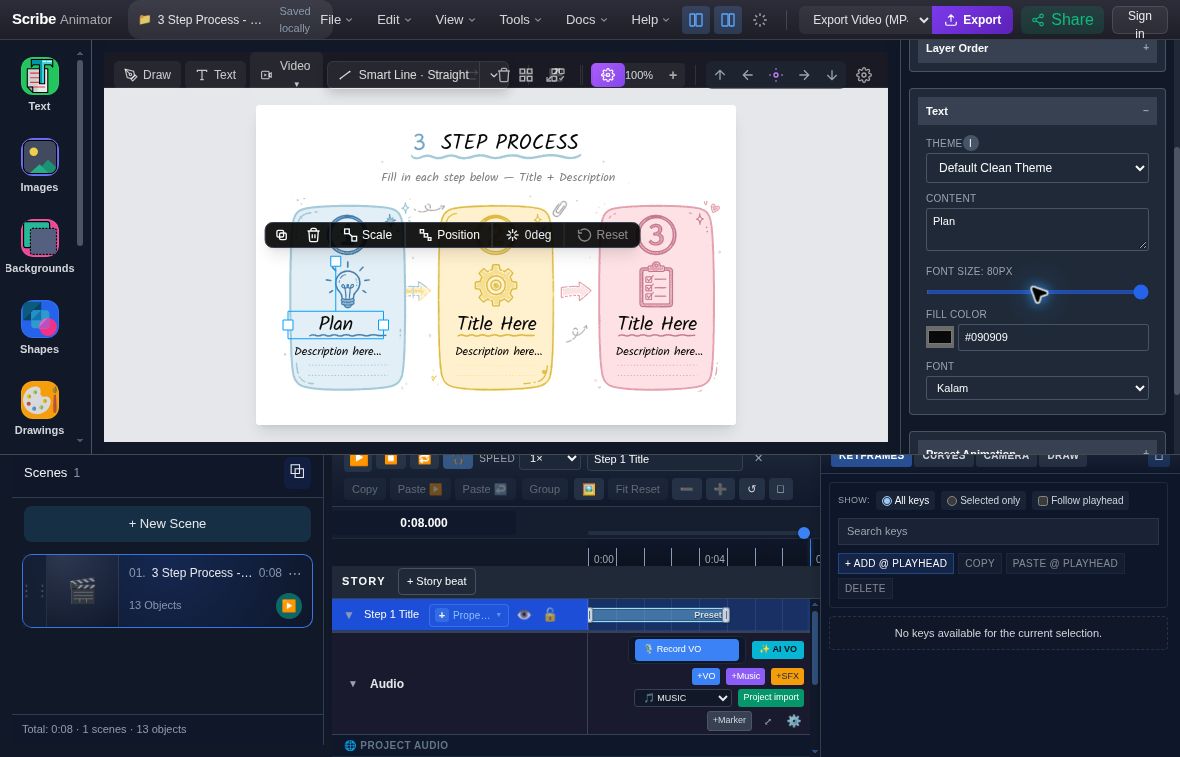Click the trash icon in canvas toolbar

click(x=503, y=74)
